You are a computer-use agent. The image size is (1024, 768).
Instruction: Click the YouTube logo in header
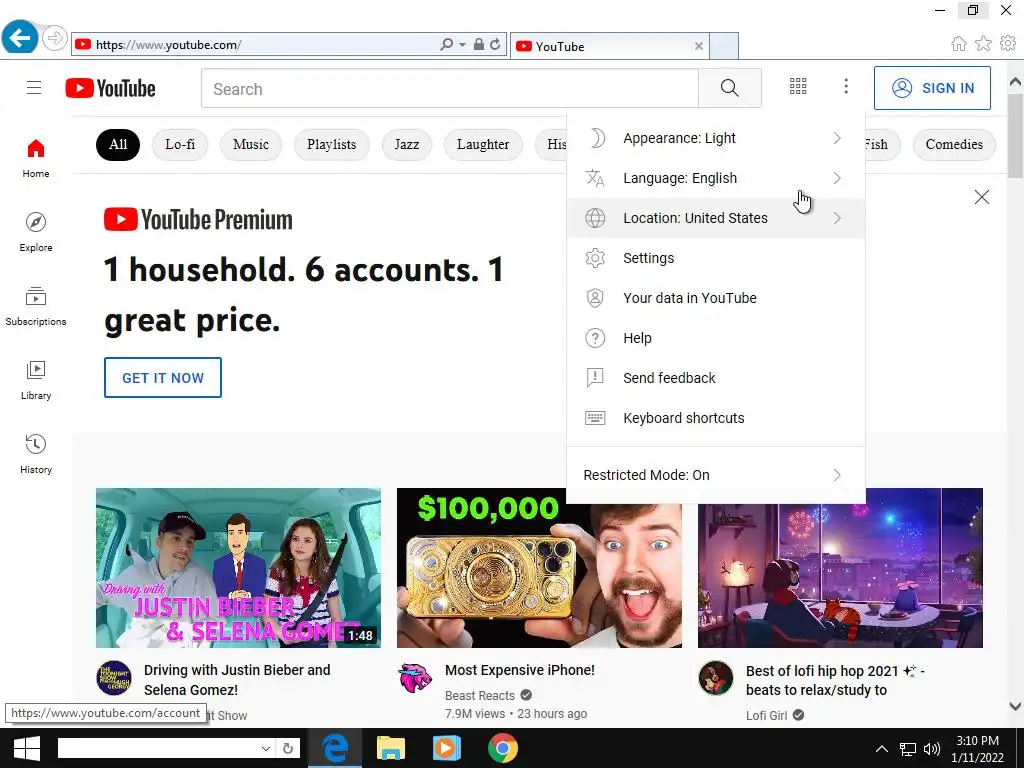110,88
